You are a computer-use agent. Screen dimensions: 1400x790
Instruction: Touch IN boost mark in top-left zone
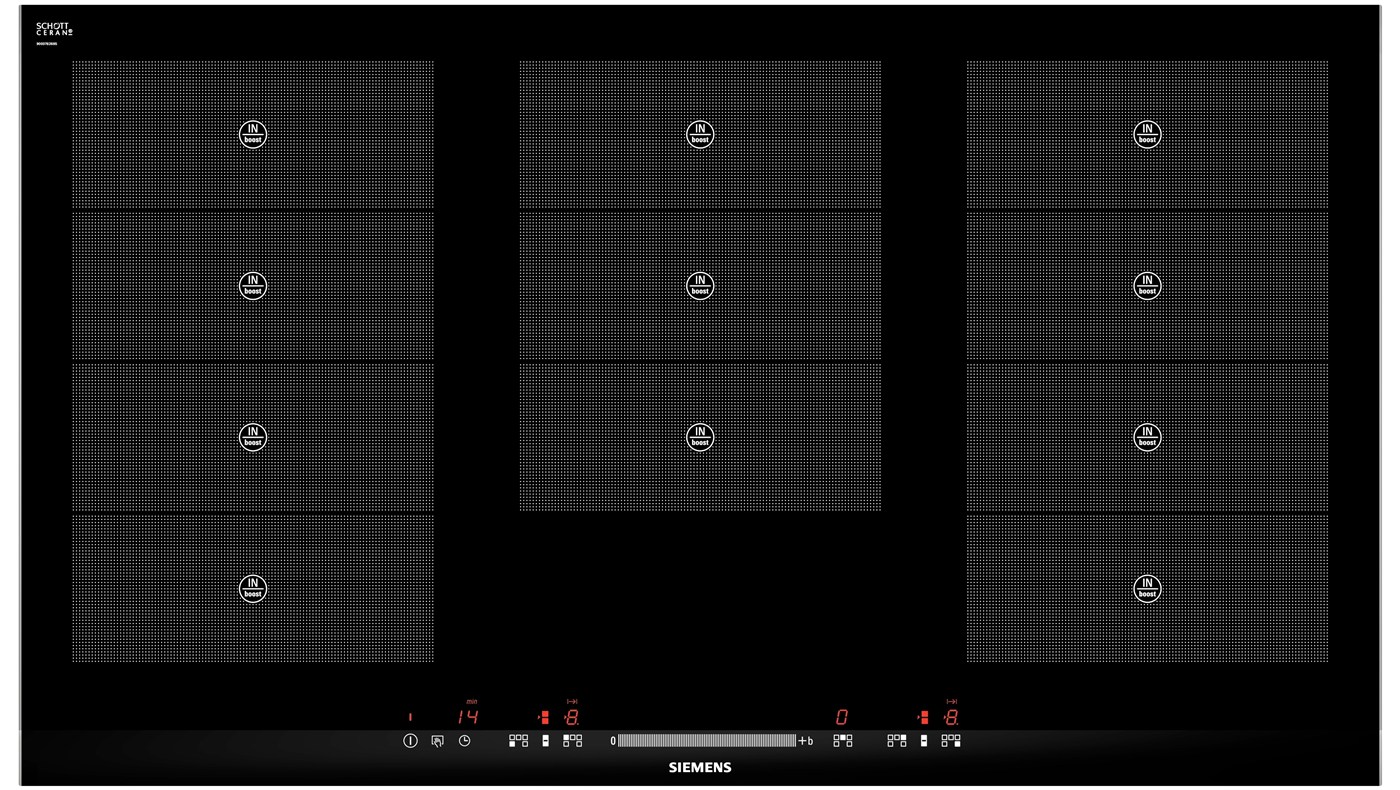click(x=253, y=134)
